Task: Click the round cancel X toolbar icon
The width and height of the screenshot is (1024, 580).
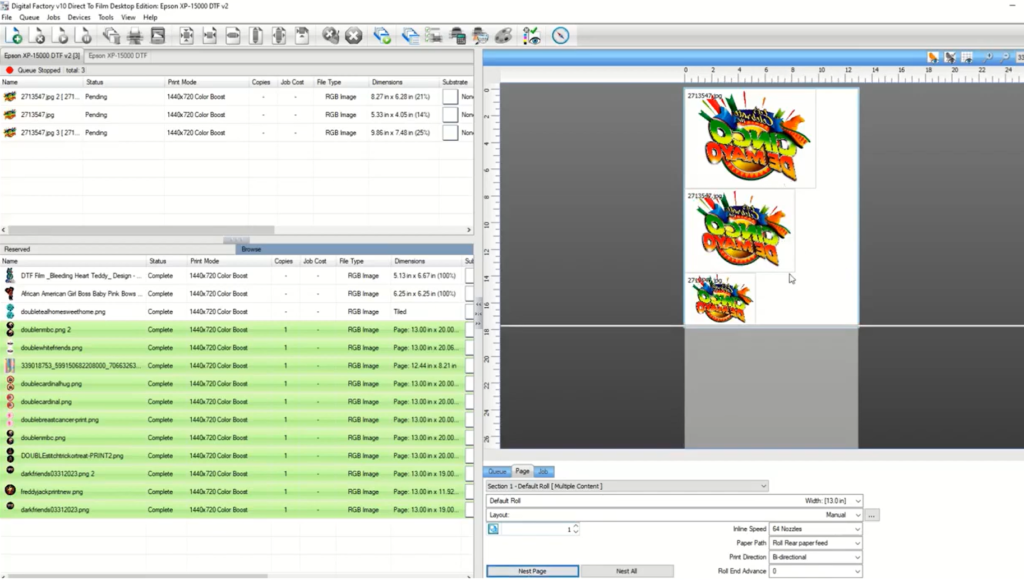Action: click(x=354, y=36)
